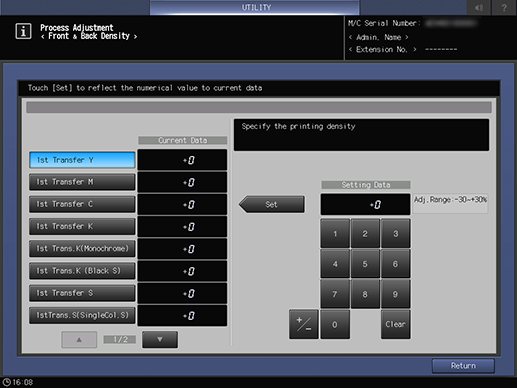The width and height of the screenshot is (517, 388).
Task: Tap keypad digit 0
Action: tap(335, 324)
